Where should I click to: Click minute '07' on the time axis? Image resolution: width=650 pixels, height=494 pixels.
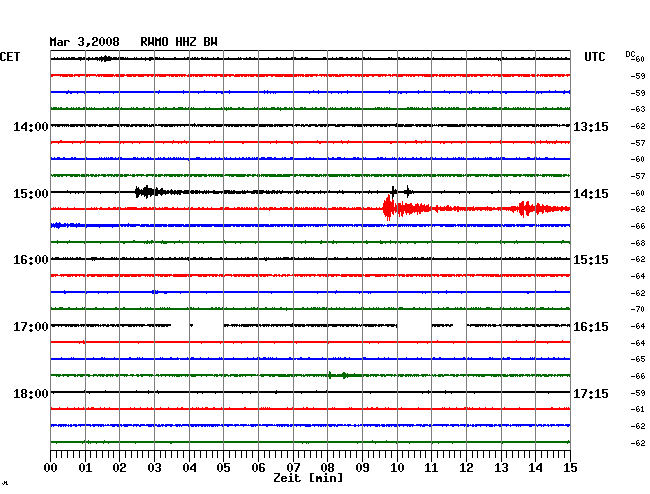293,468
